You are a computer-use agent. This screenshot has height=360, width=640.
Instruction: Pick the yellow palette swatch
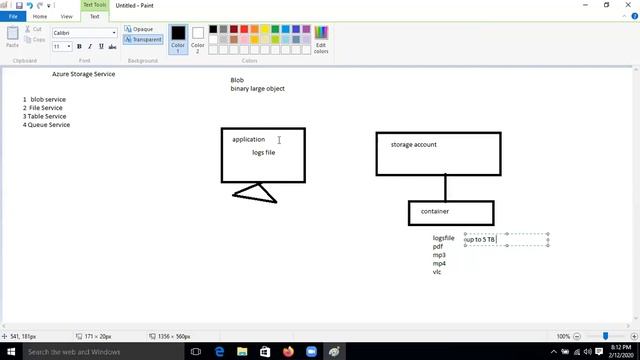(x=265, y=29)
